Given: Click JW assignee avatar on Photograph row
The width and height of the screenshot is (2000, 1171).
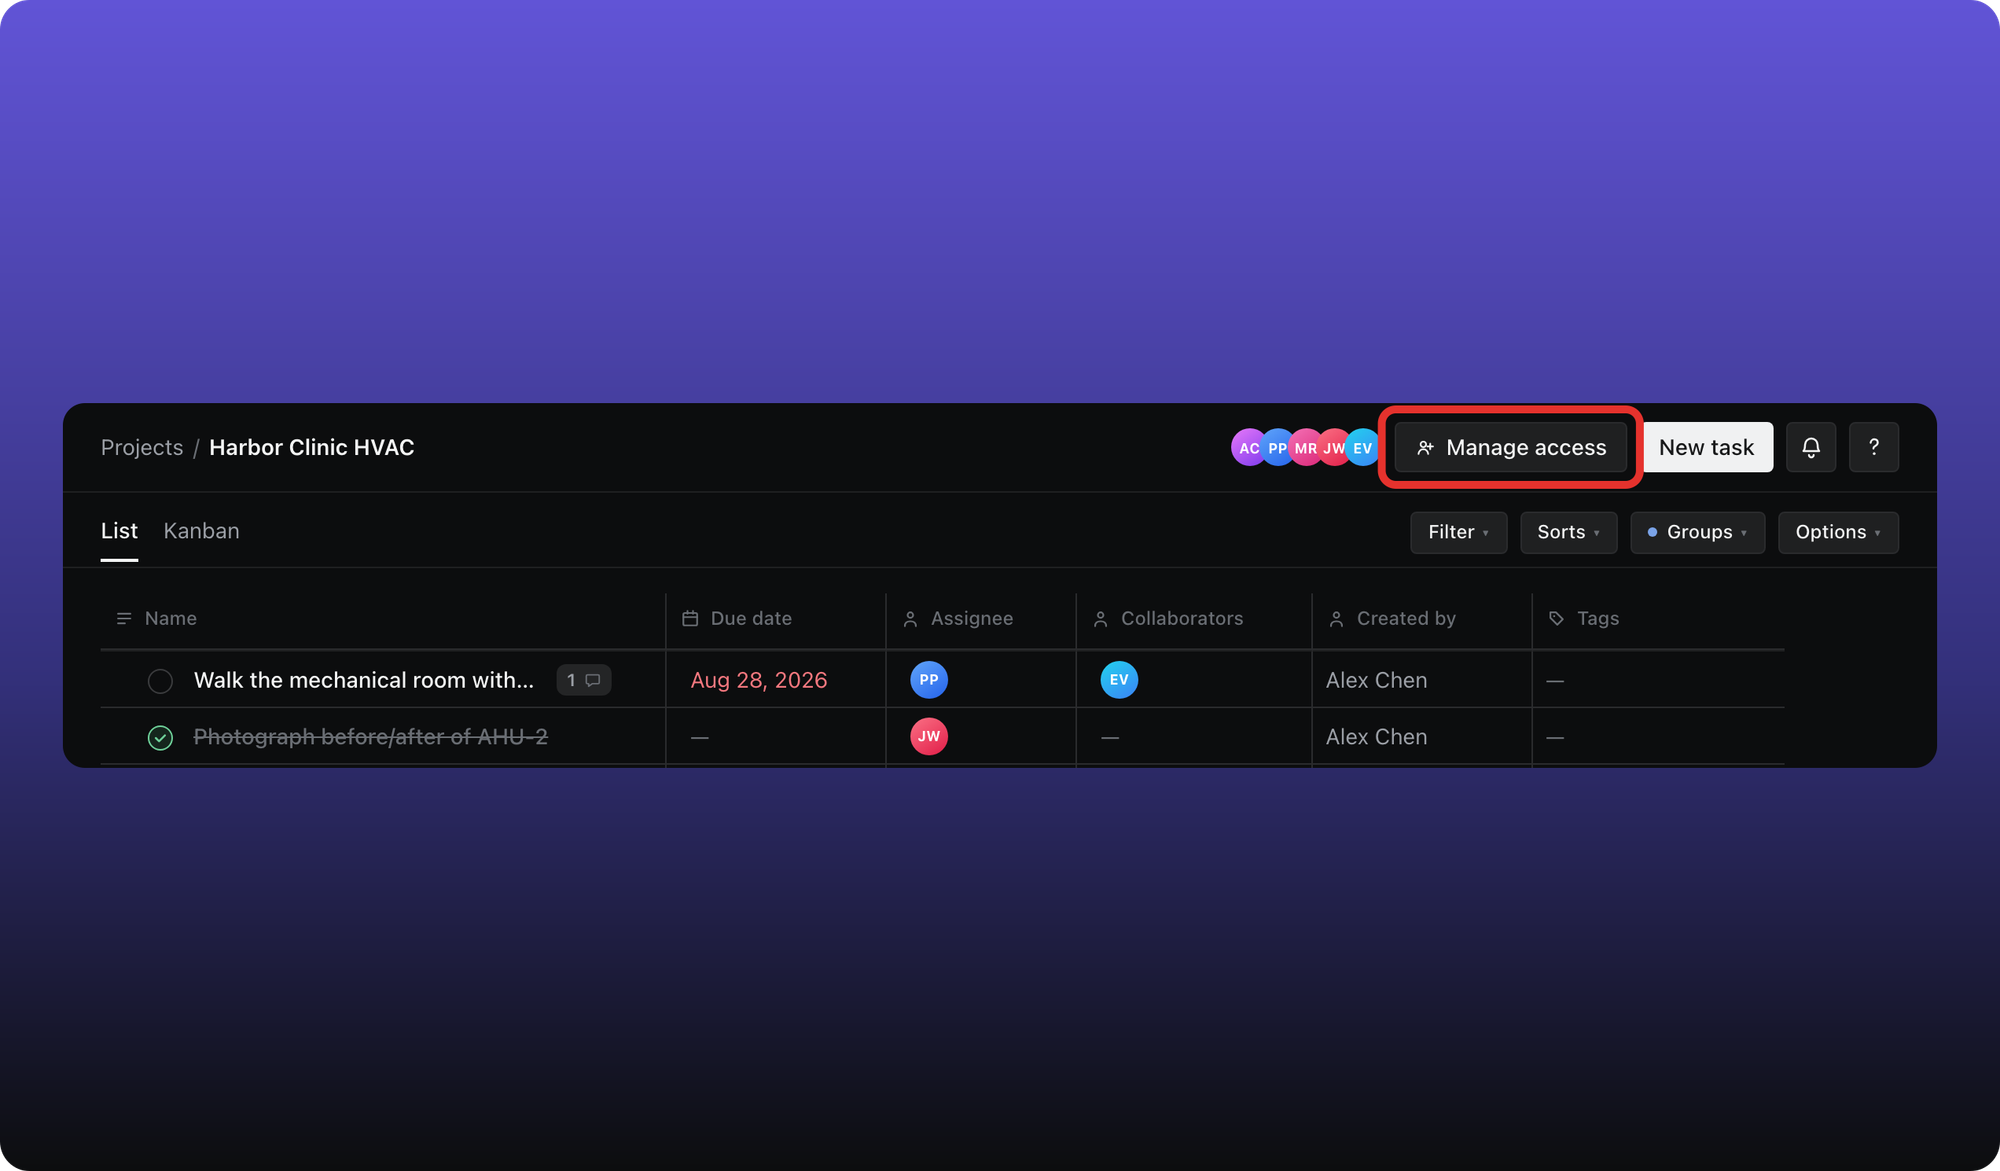Looking at the screenshot, I should pos(929,737).
